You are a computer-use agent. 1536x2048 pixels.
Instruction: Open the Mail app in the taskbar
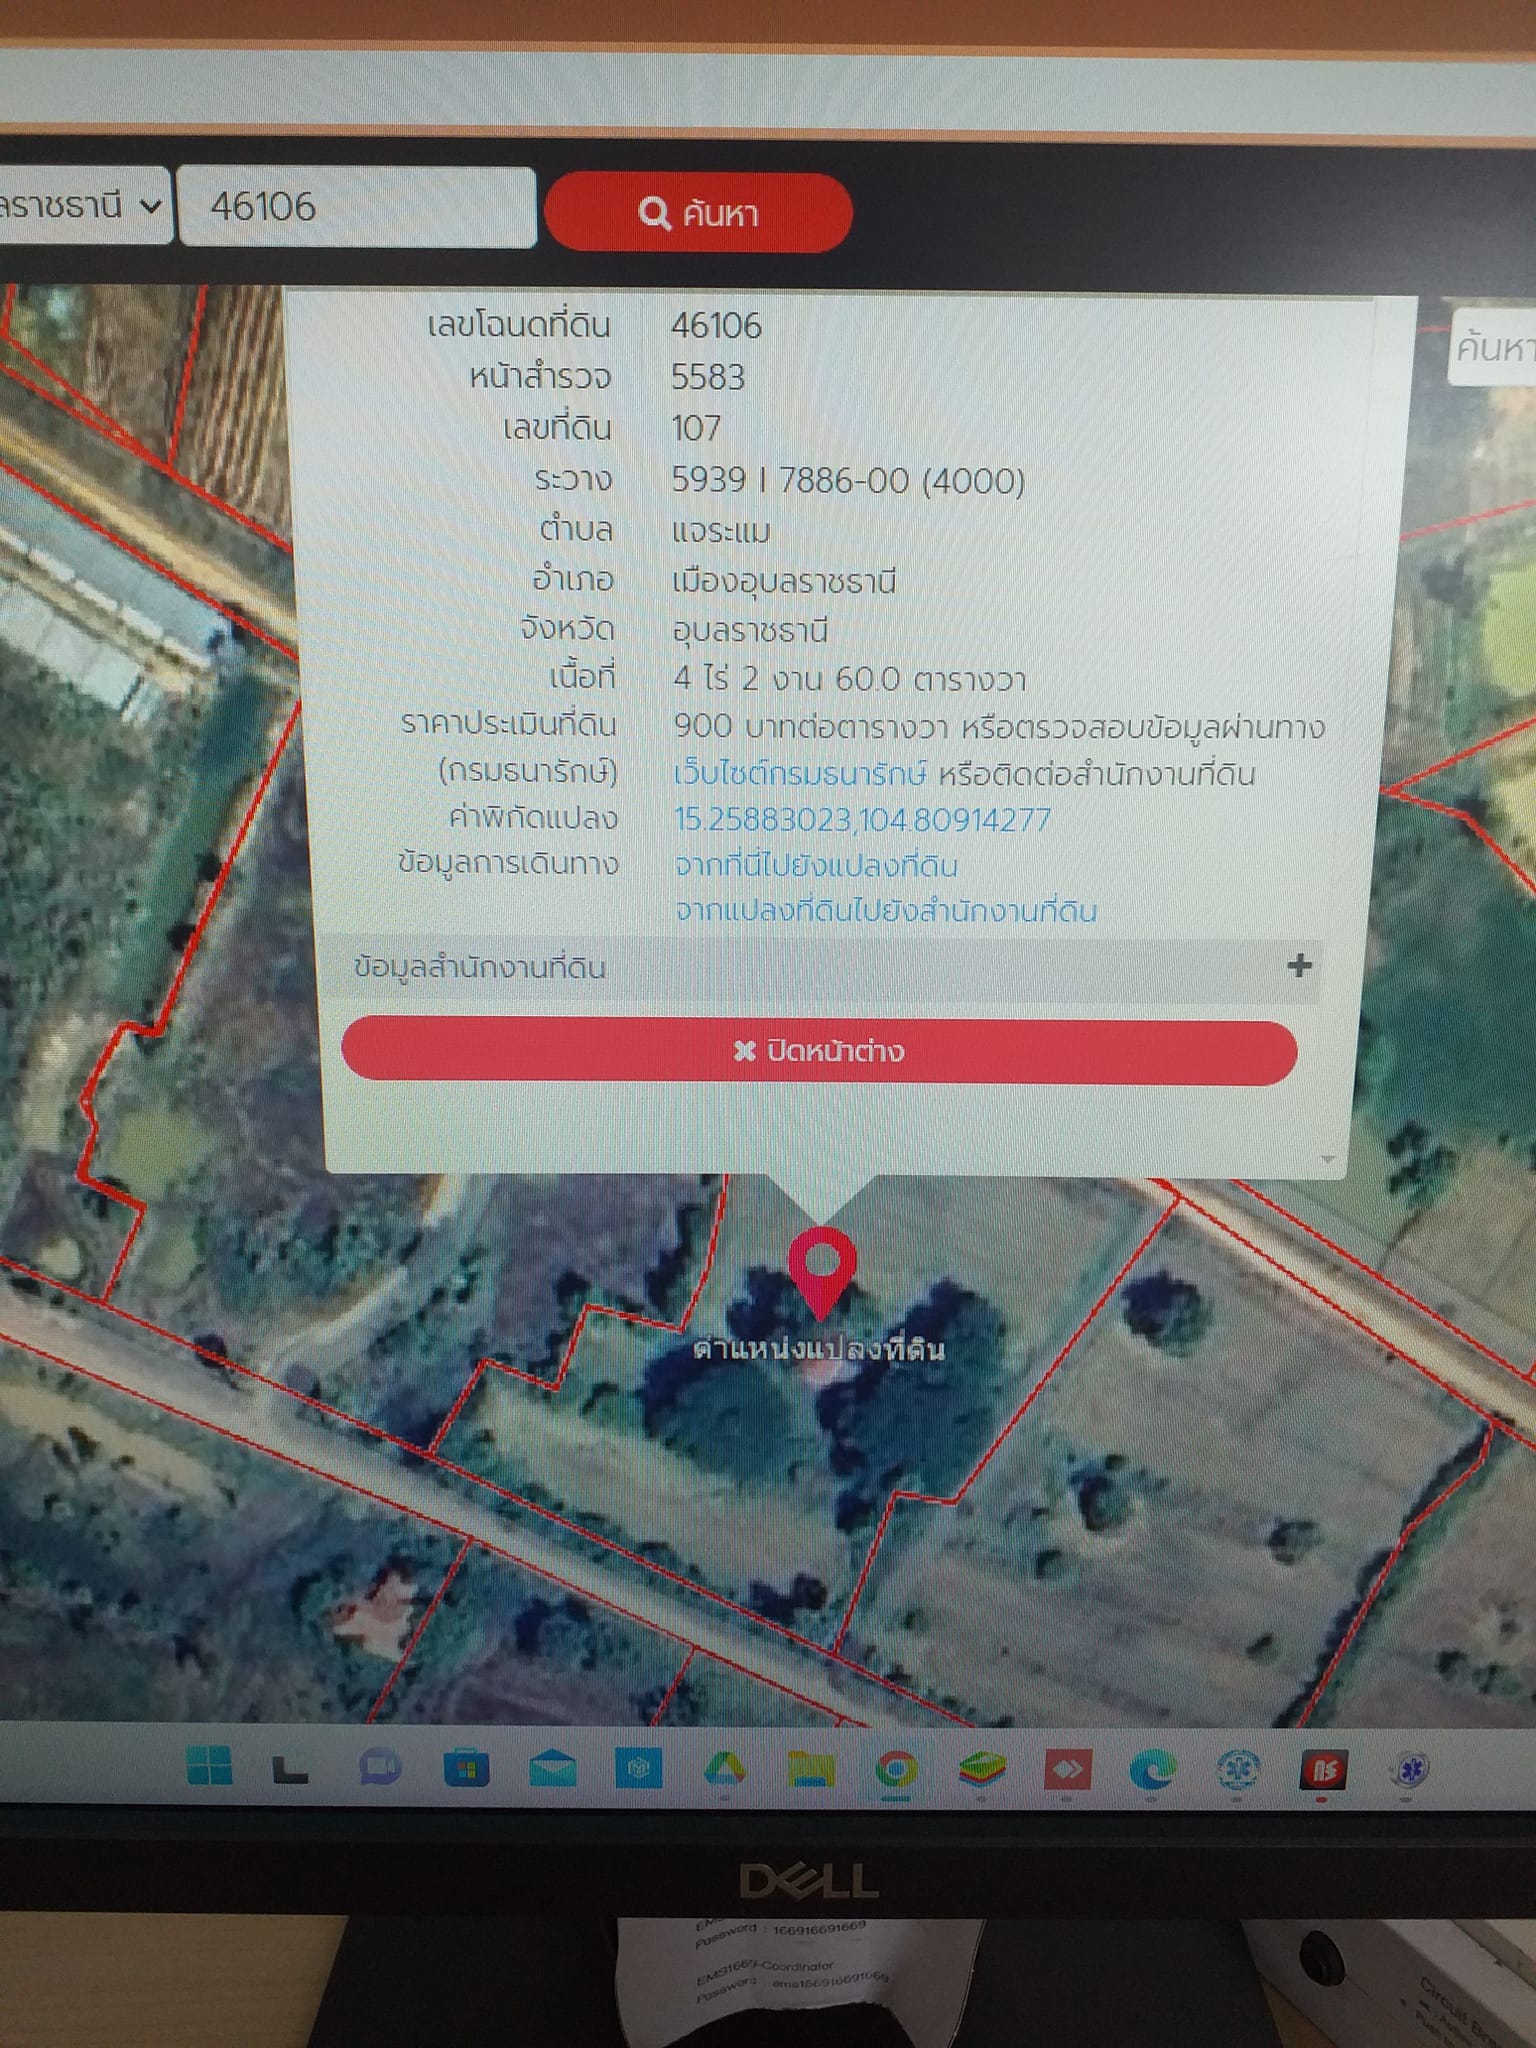[x=553, y=1768]
